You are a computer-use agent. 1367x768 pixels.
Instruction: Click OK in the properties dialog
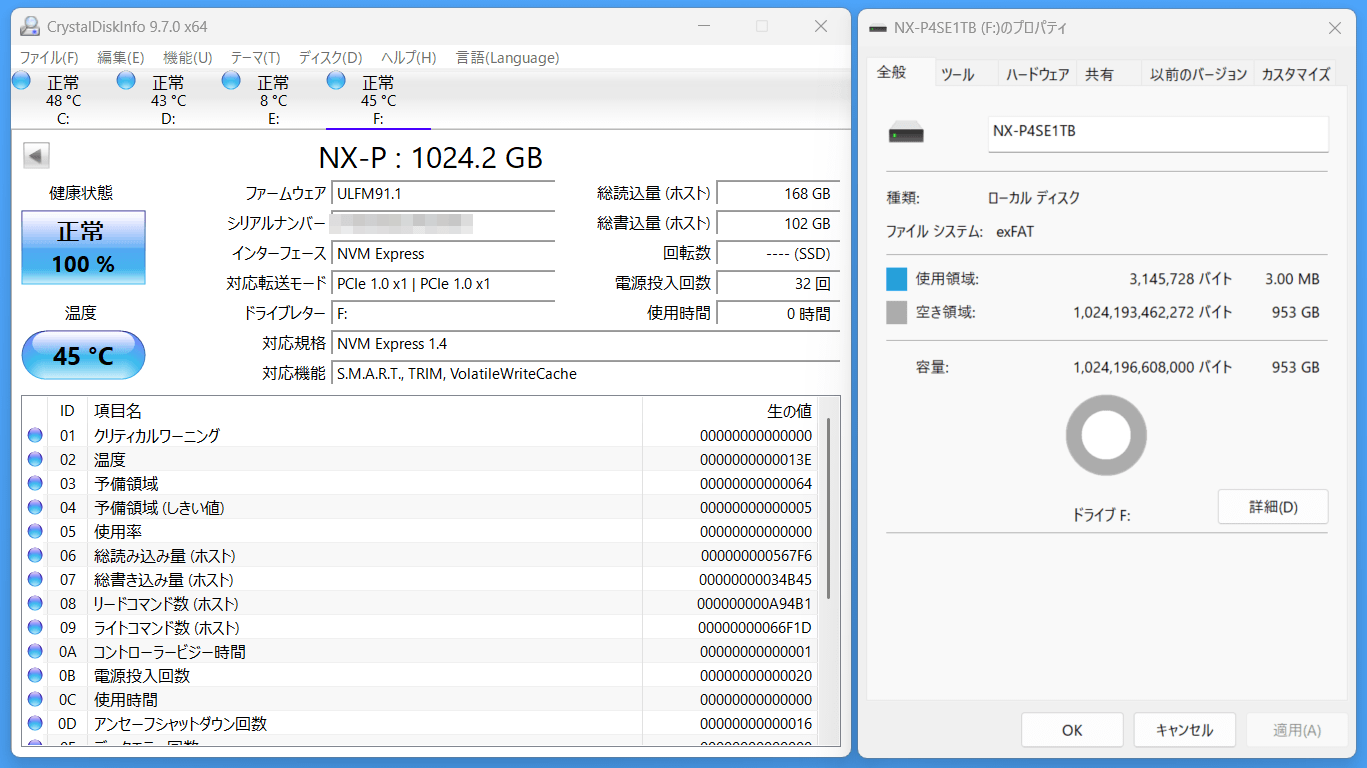click(x=1072, y=730)
